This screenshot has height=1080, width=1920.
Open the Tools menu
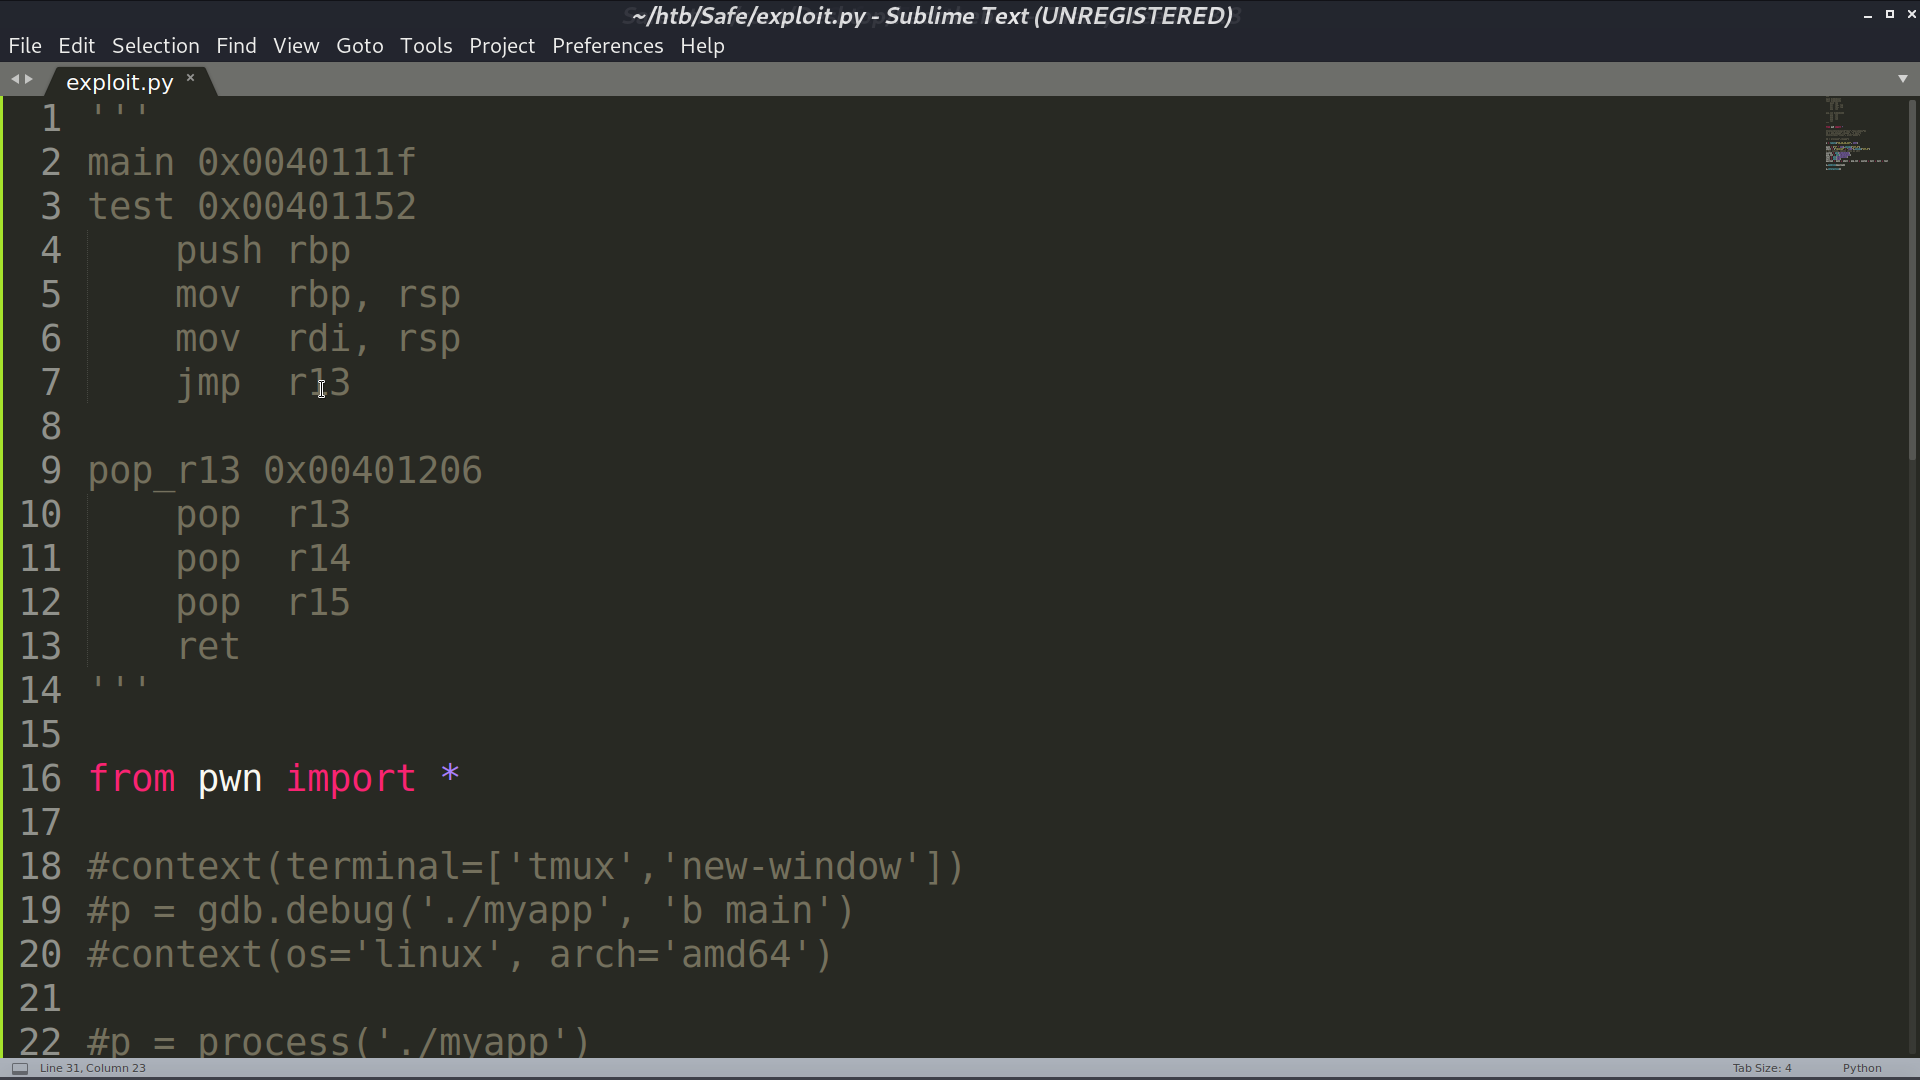click(x=426, y=46)
